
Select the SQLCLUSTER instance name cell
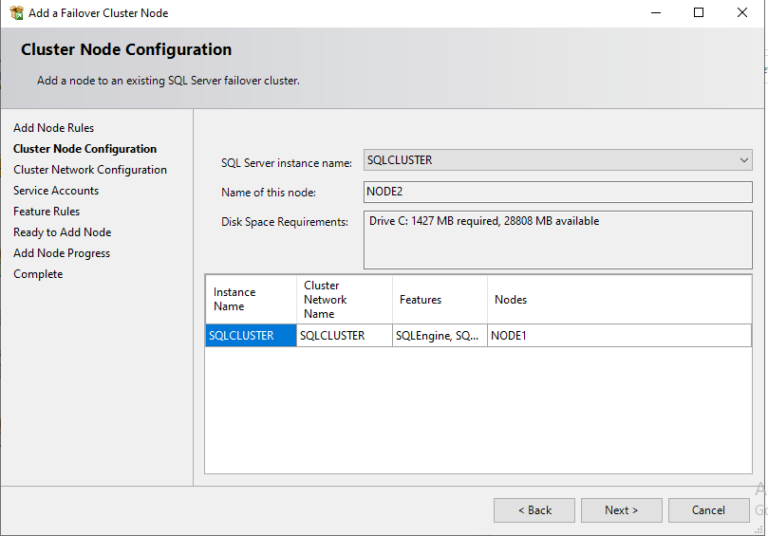pos(251,336)
